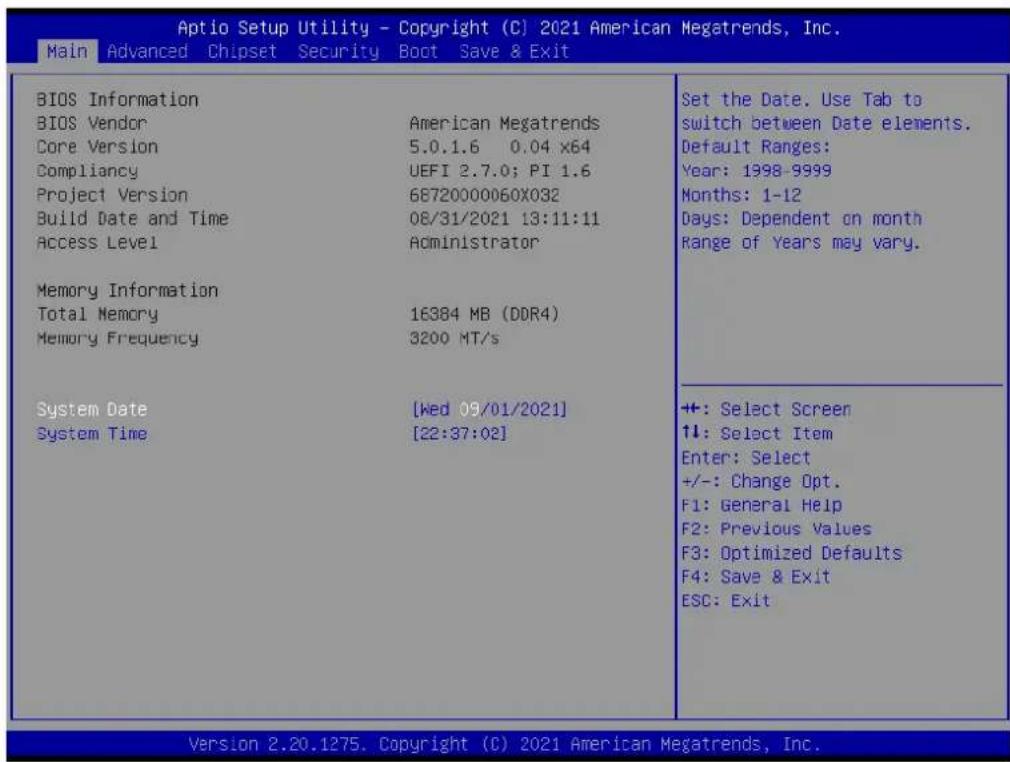Open the Advanced tab
The width and height of the screenshot is (1010, 762).
(147, 52)
